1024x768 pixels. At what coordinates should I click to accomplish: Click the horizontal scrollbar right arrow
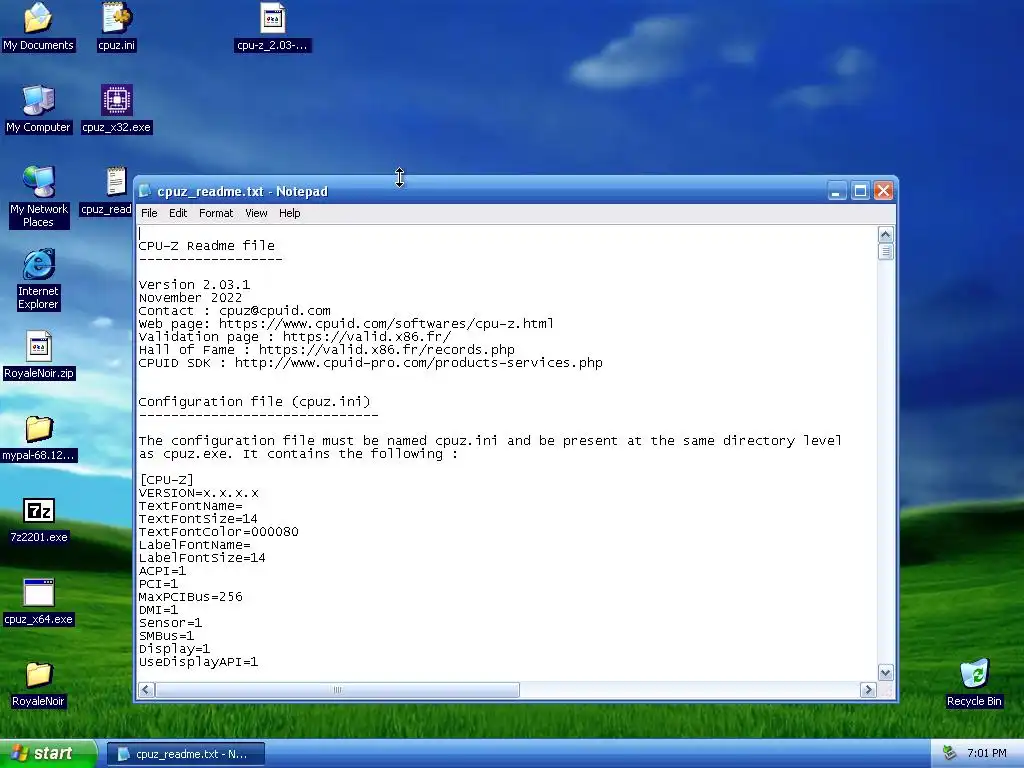868,690
